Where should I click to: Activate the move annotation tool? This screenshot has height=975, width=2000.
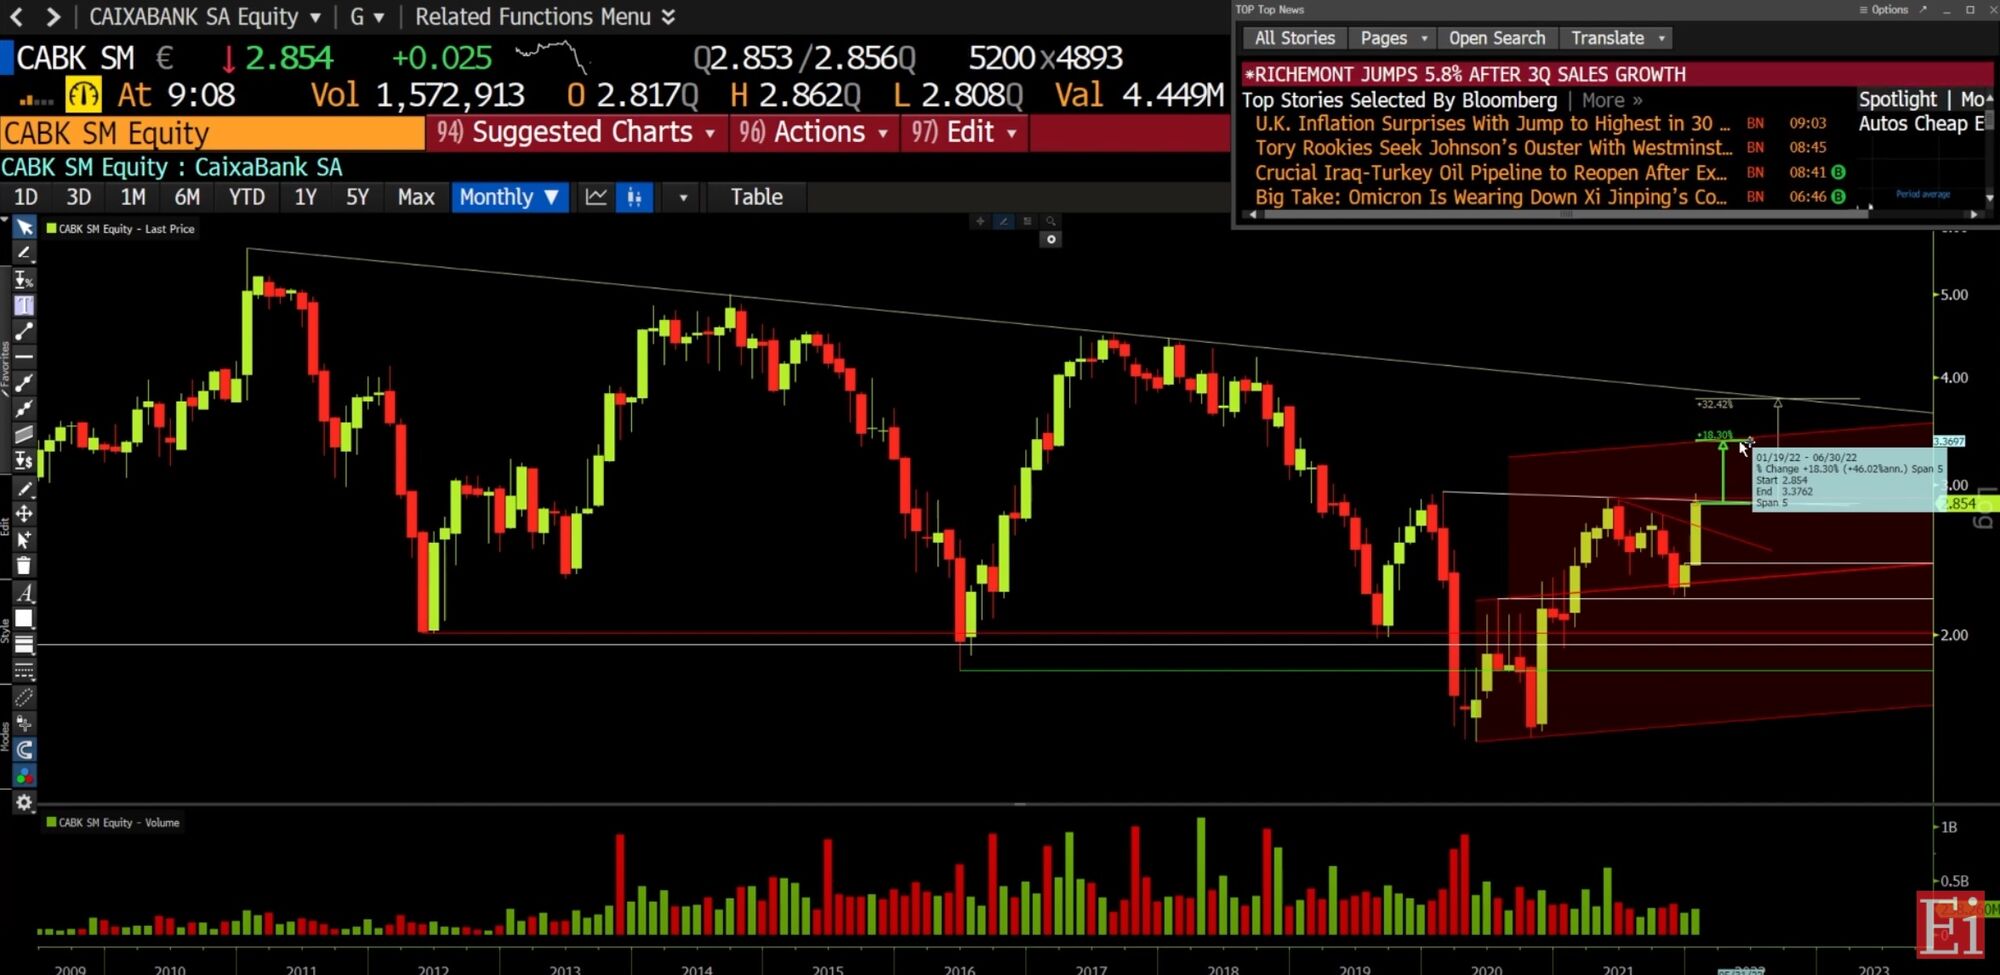[x=24, y=513]
